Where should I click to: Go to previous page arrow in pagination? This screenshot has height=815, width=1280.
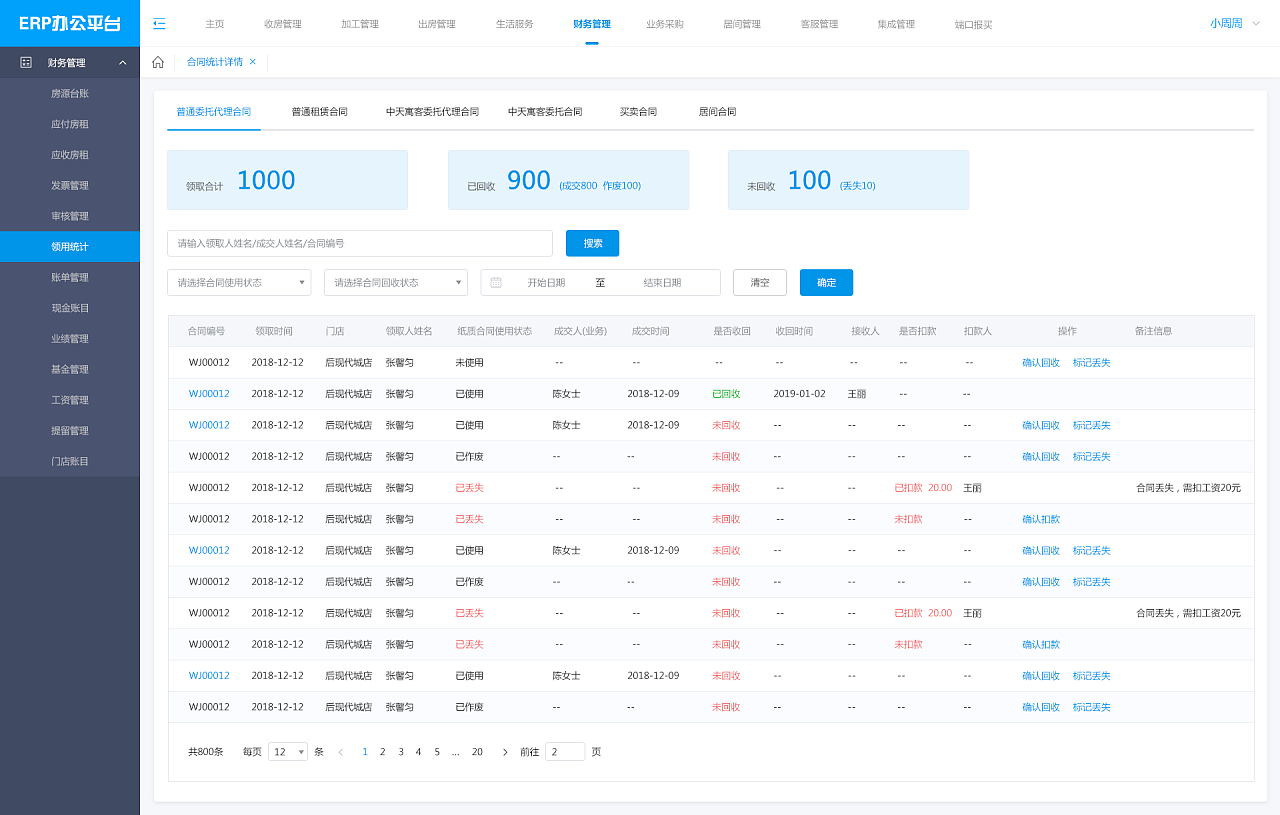(341, 752)
